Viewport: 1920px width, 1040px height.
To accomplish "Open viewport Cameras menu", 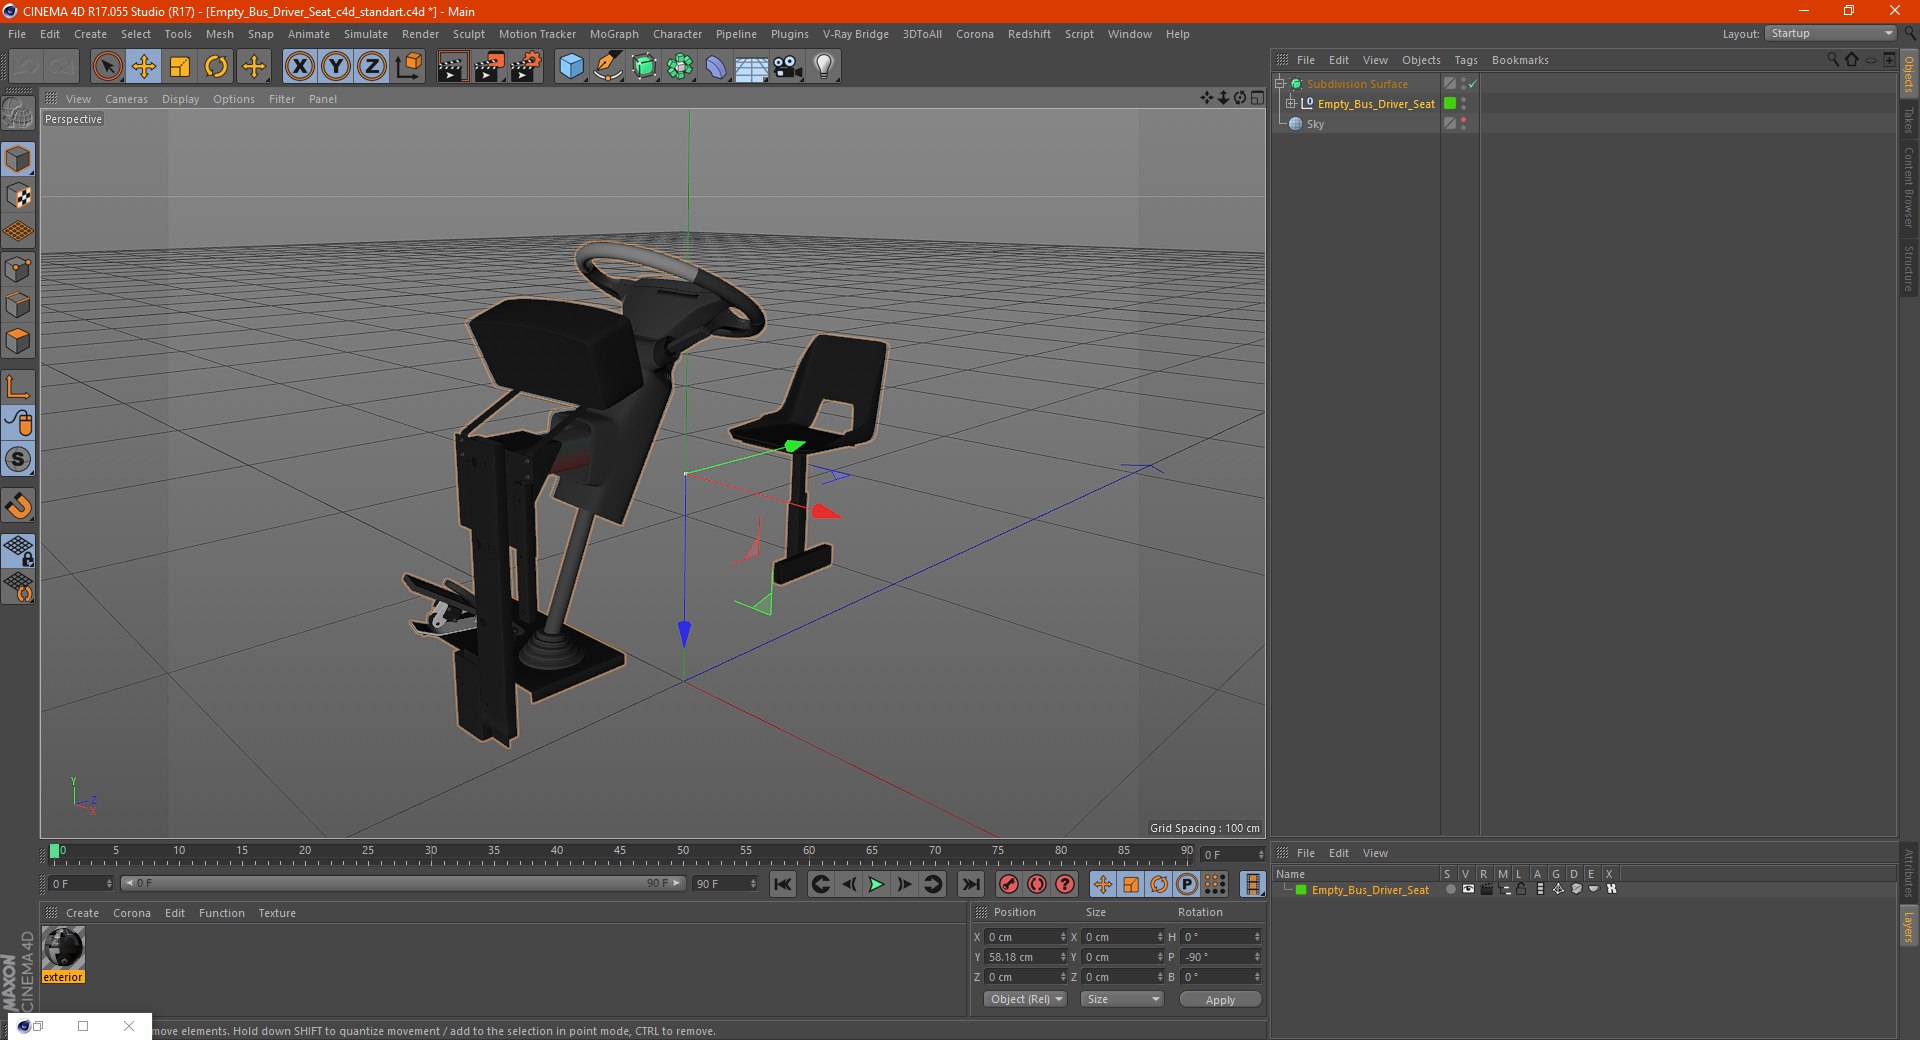I will tap(126, 99).
